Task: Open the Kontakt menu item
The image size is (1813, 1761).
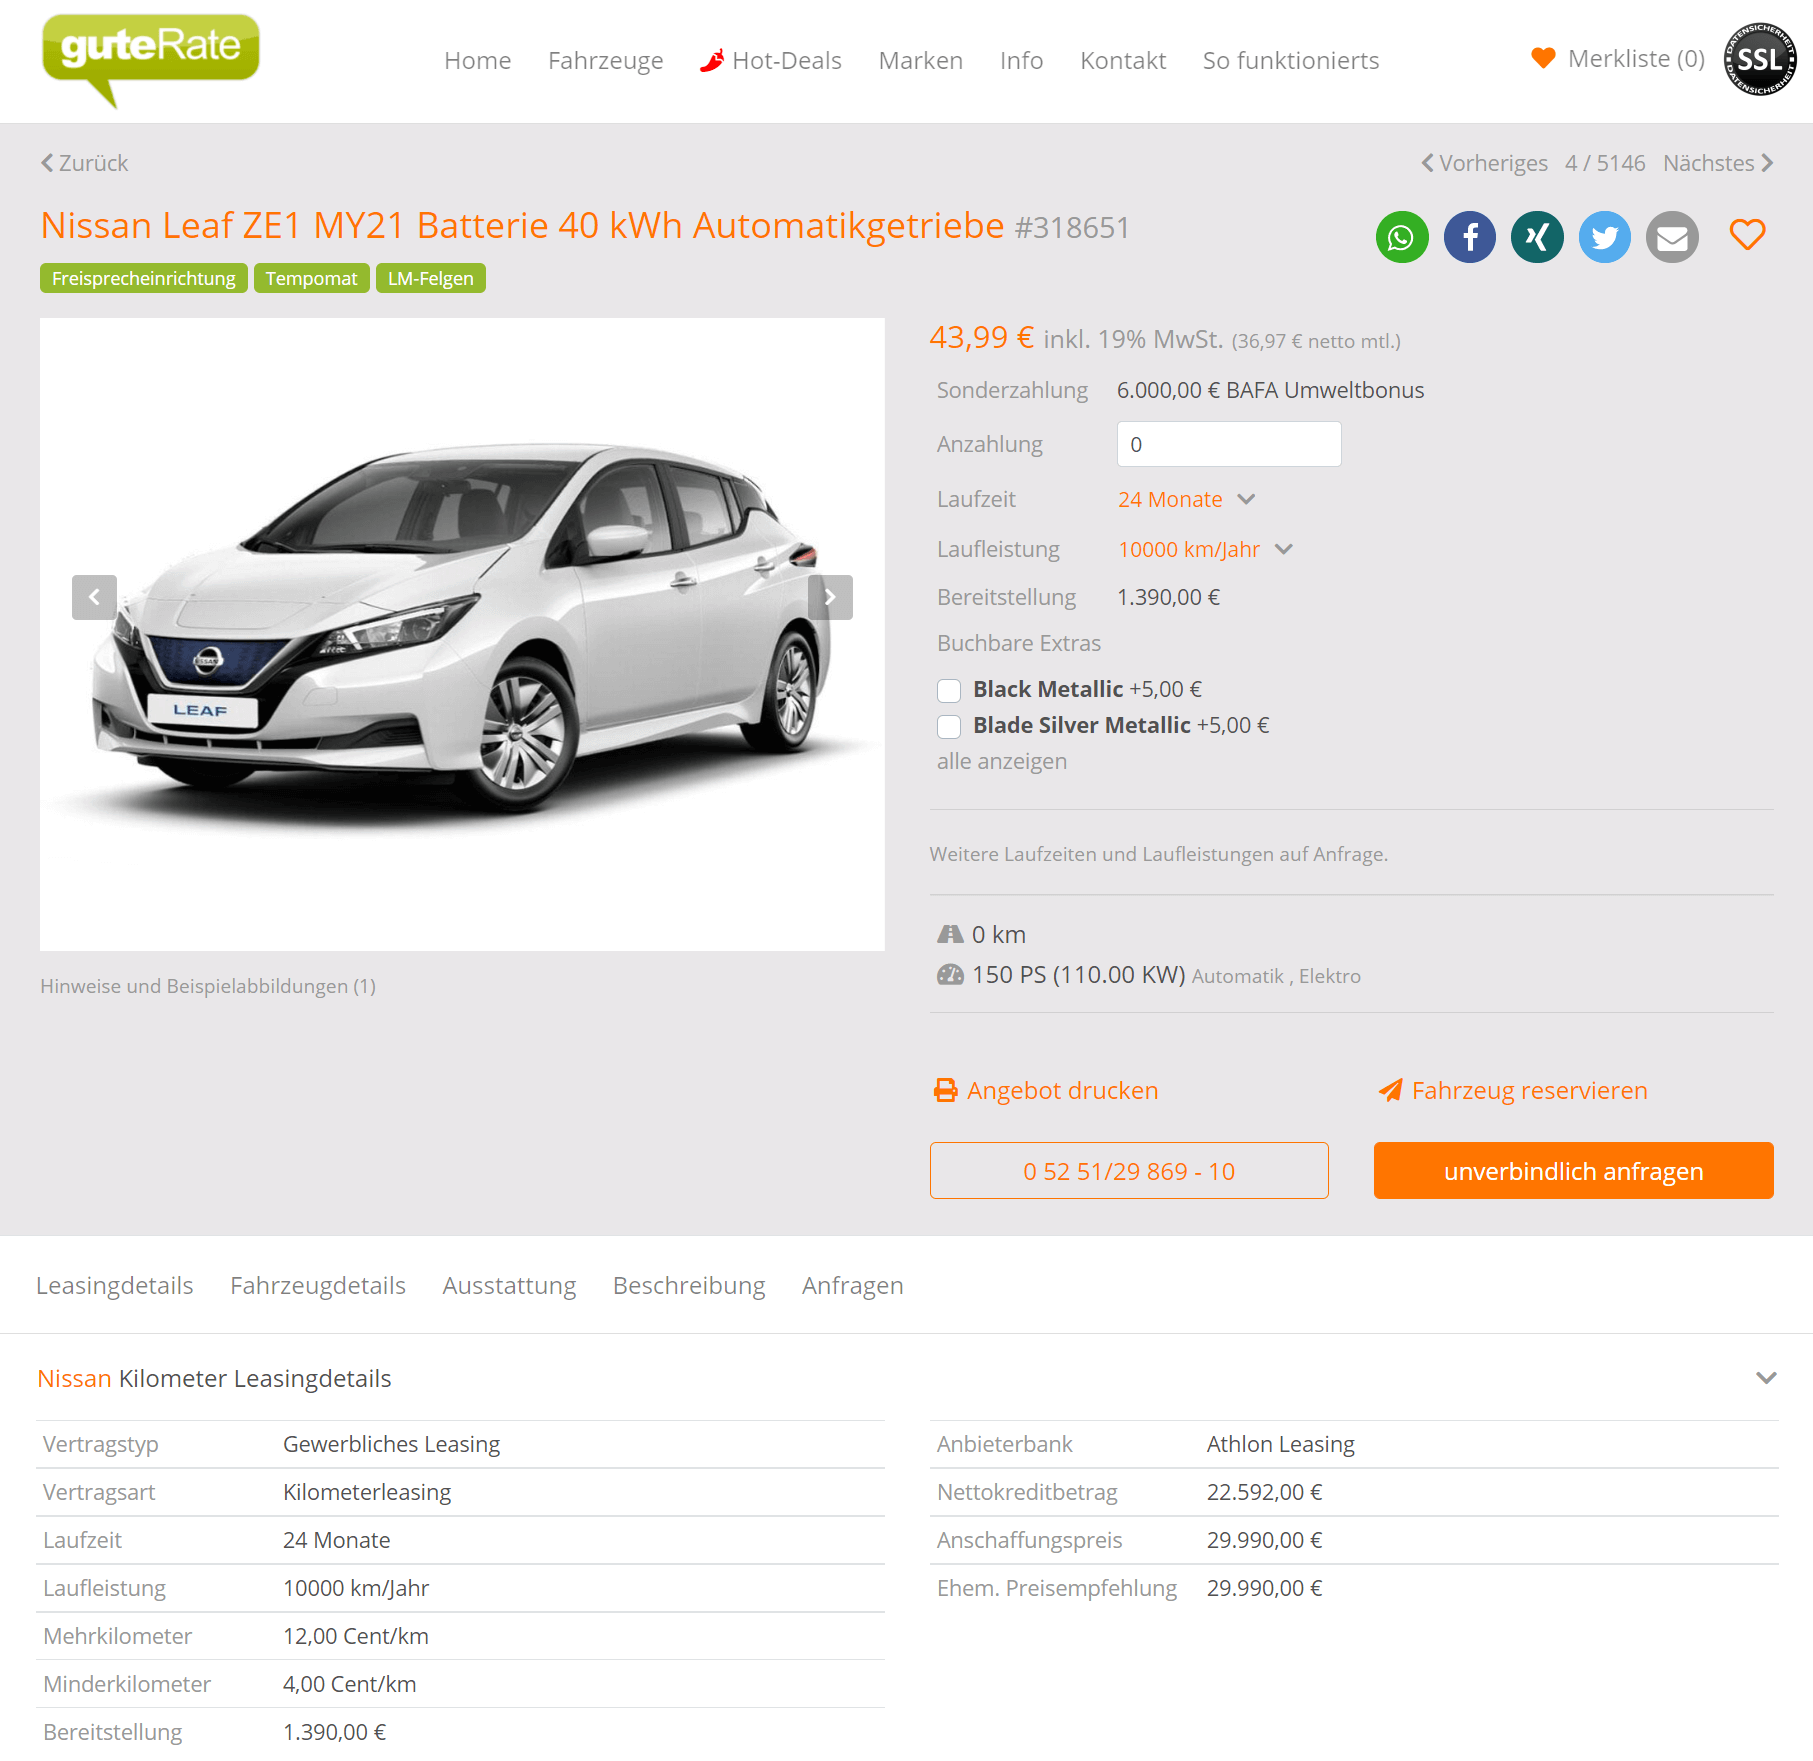Action: click(1123, 60)
